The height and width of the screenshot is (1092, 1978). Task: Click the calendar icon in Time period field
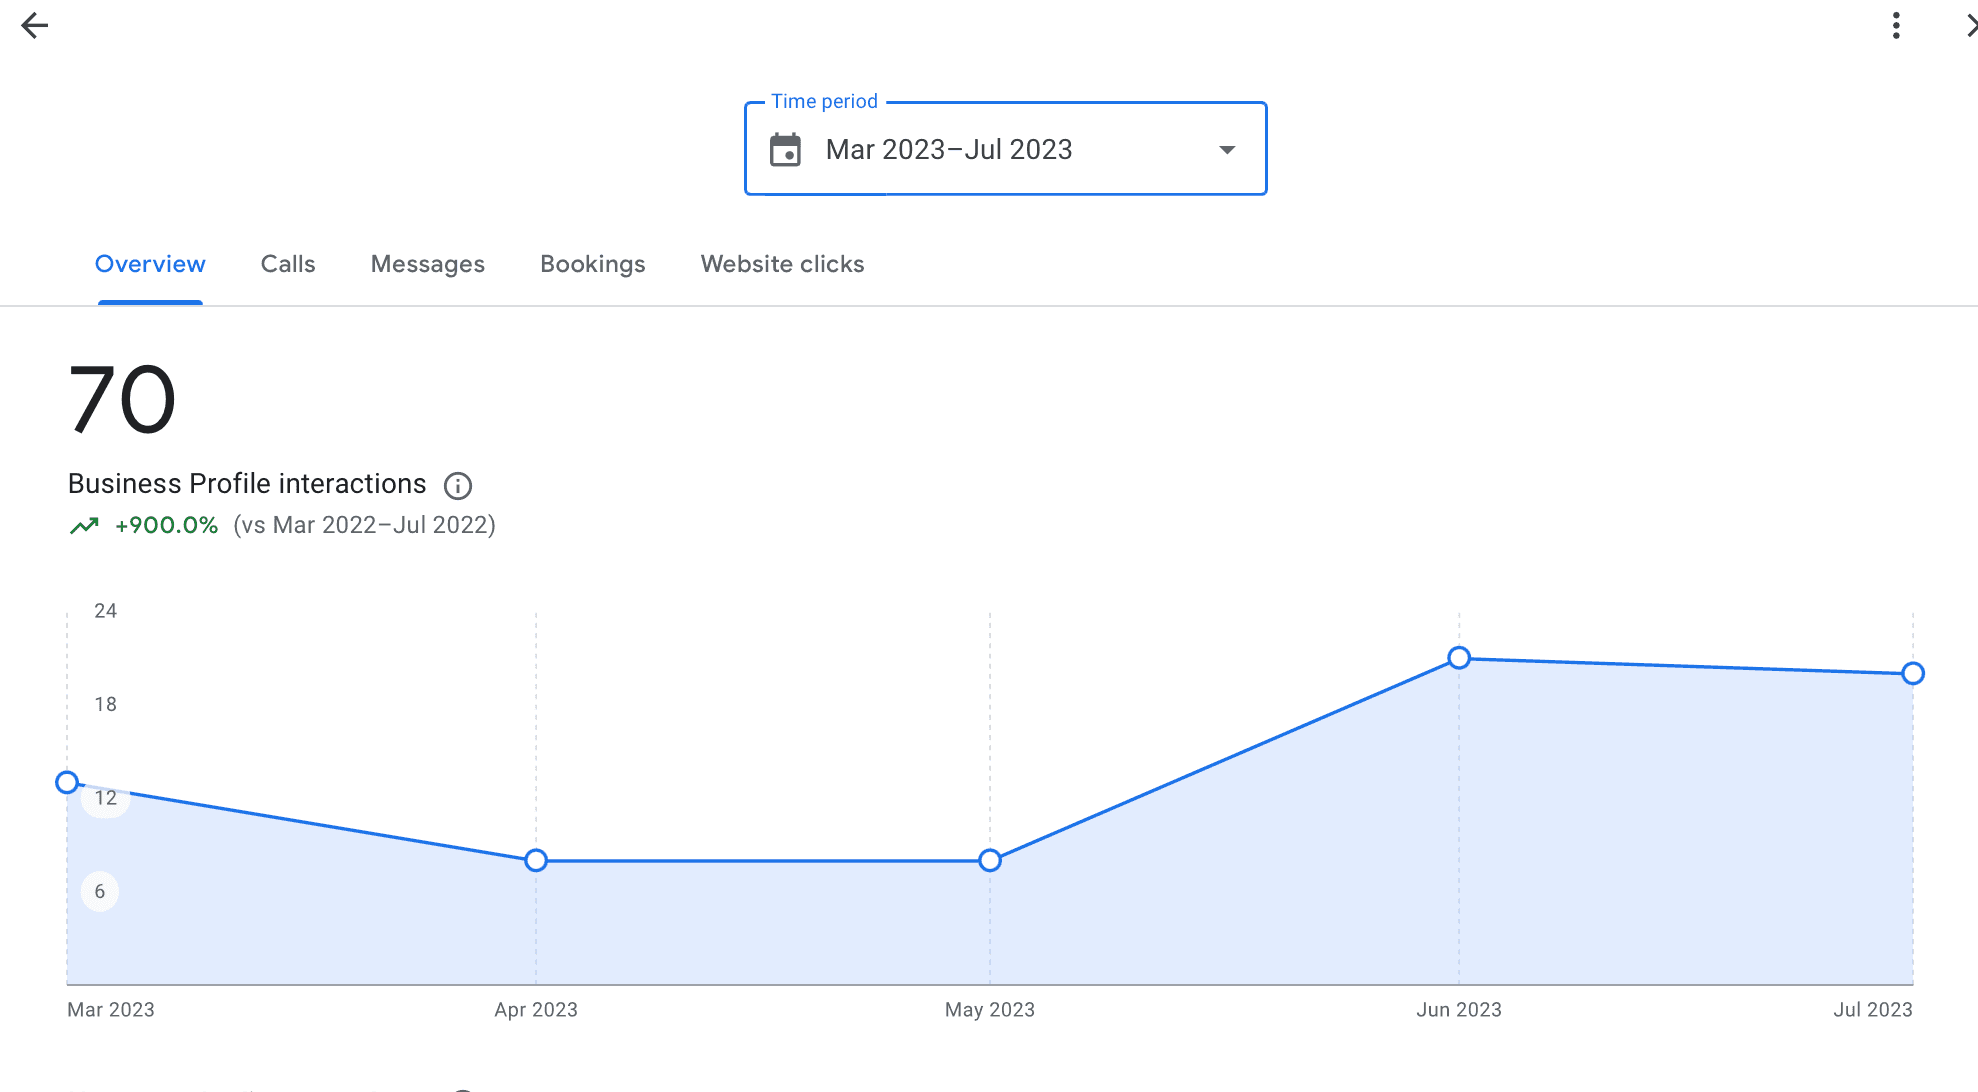click(785, 150)
